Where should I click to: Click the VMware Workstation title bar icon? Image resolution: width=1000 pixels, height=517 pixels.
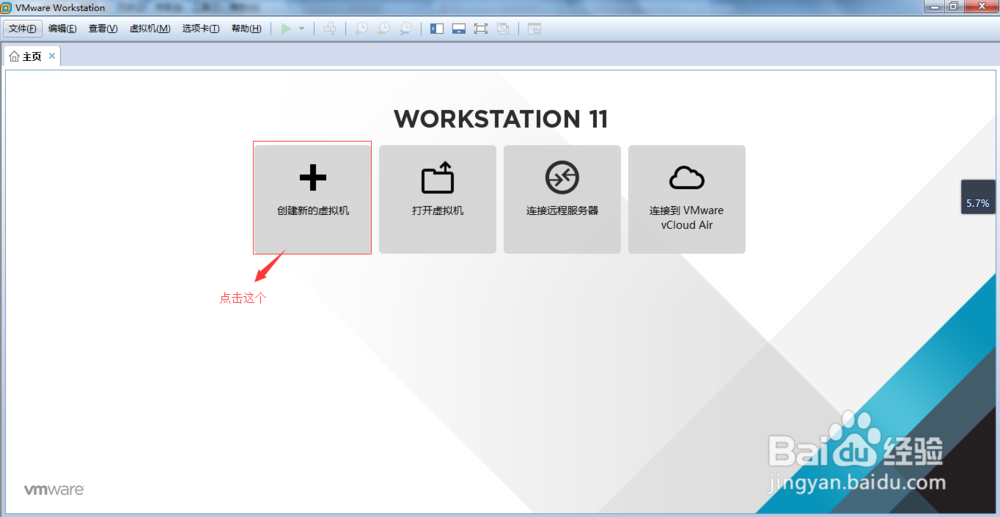pyautogui.click(x=6, y=8)
